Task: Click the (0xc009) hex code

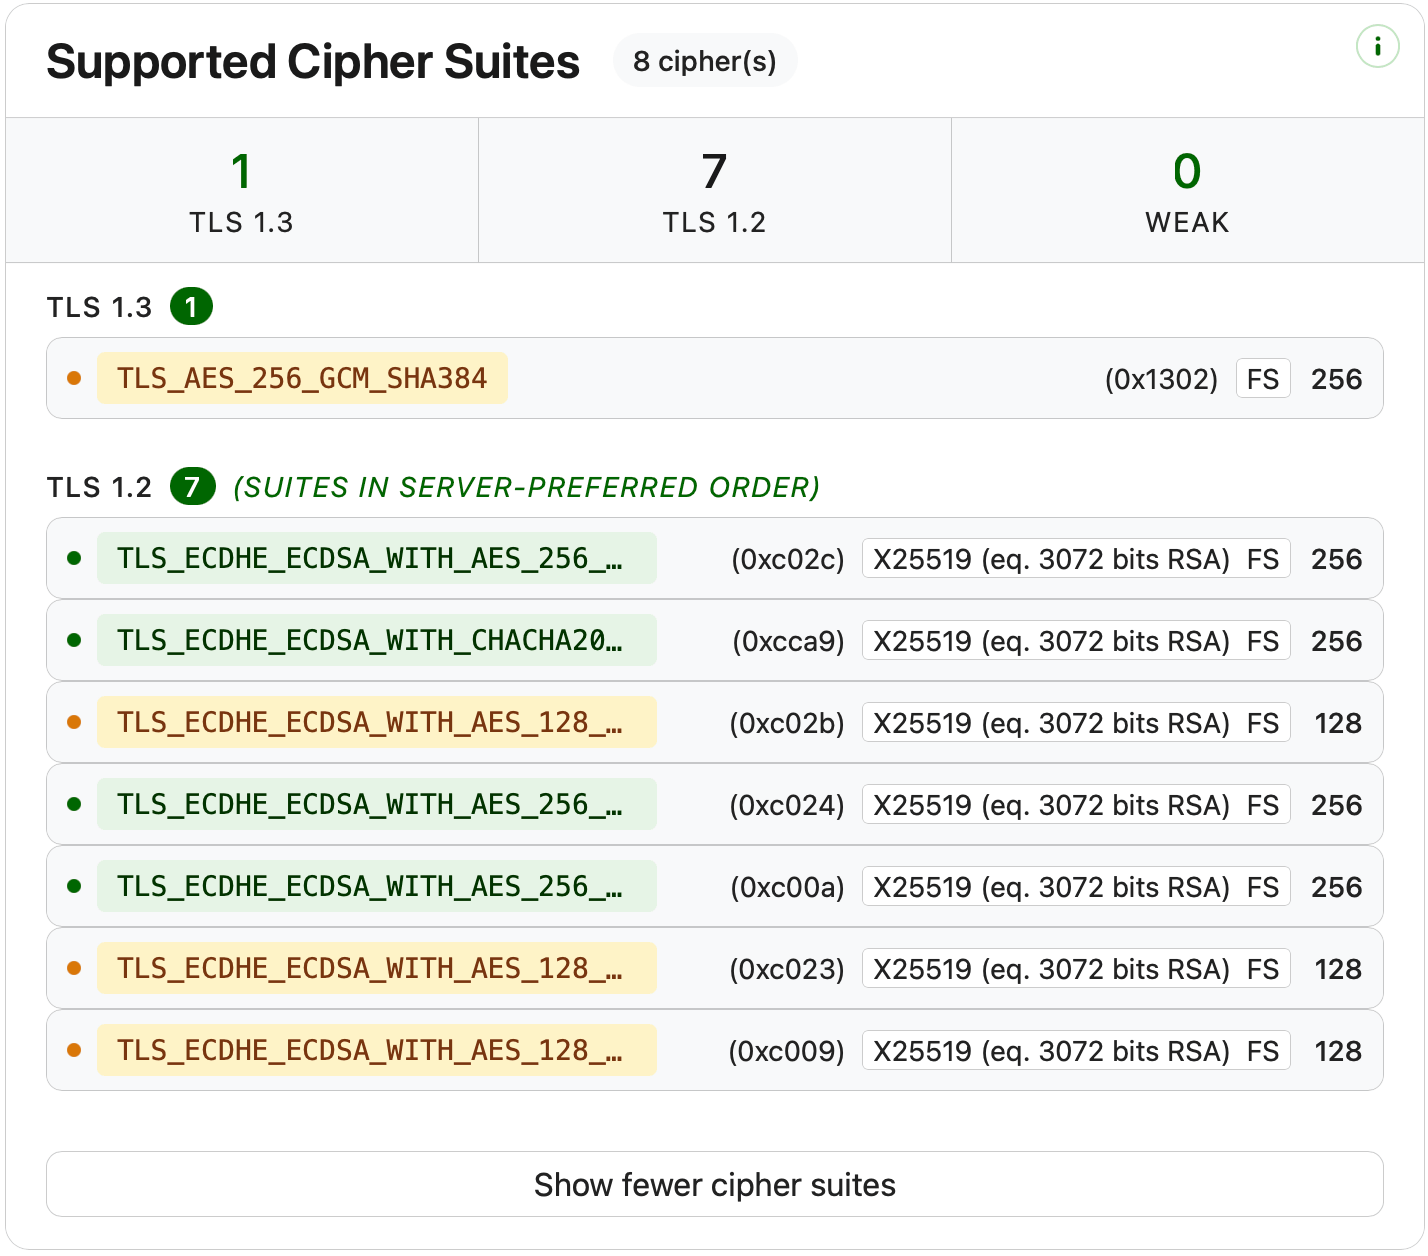Action: 786,1051
